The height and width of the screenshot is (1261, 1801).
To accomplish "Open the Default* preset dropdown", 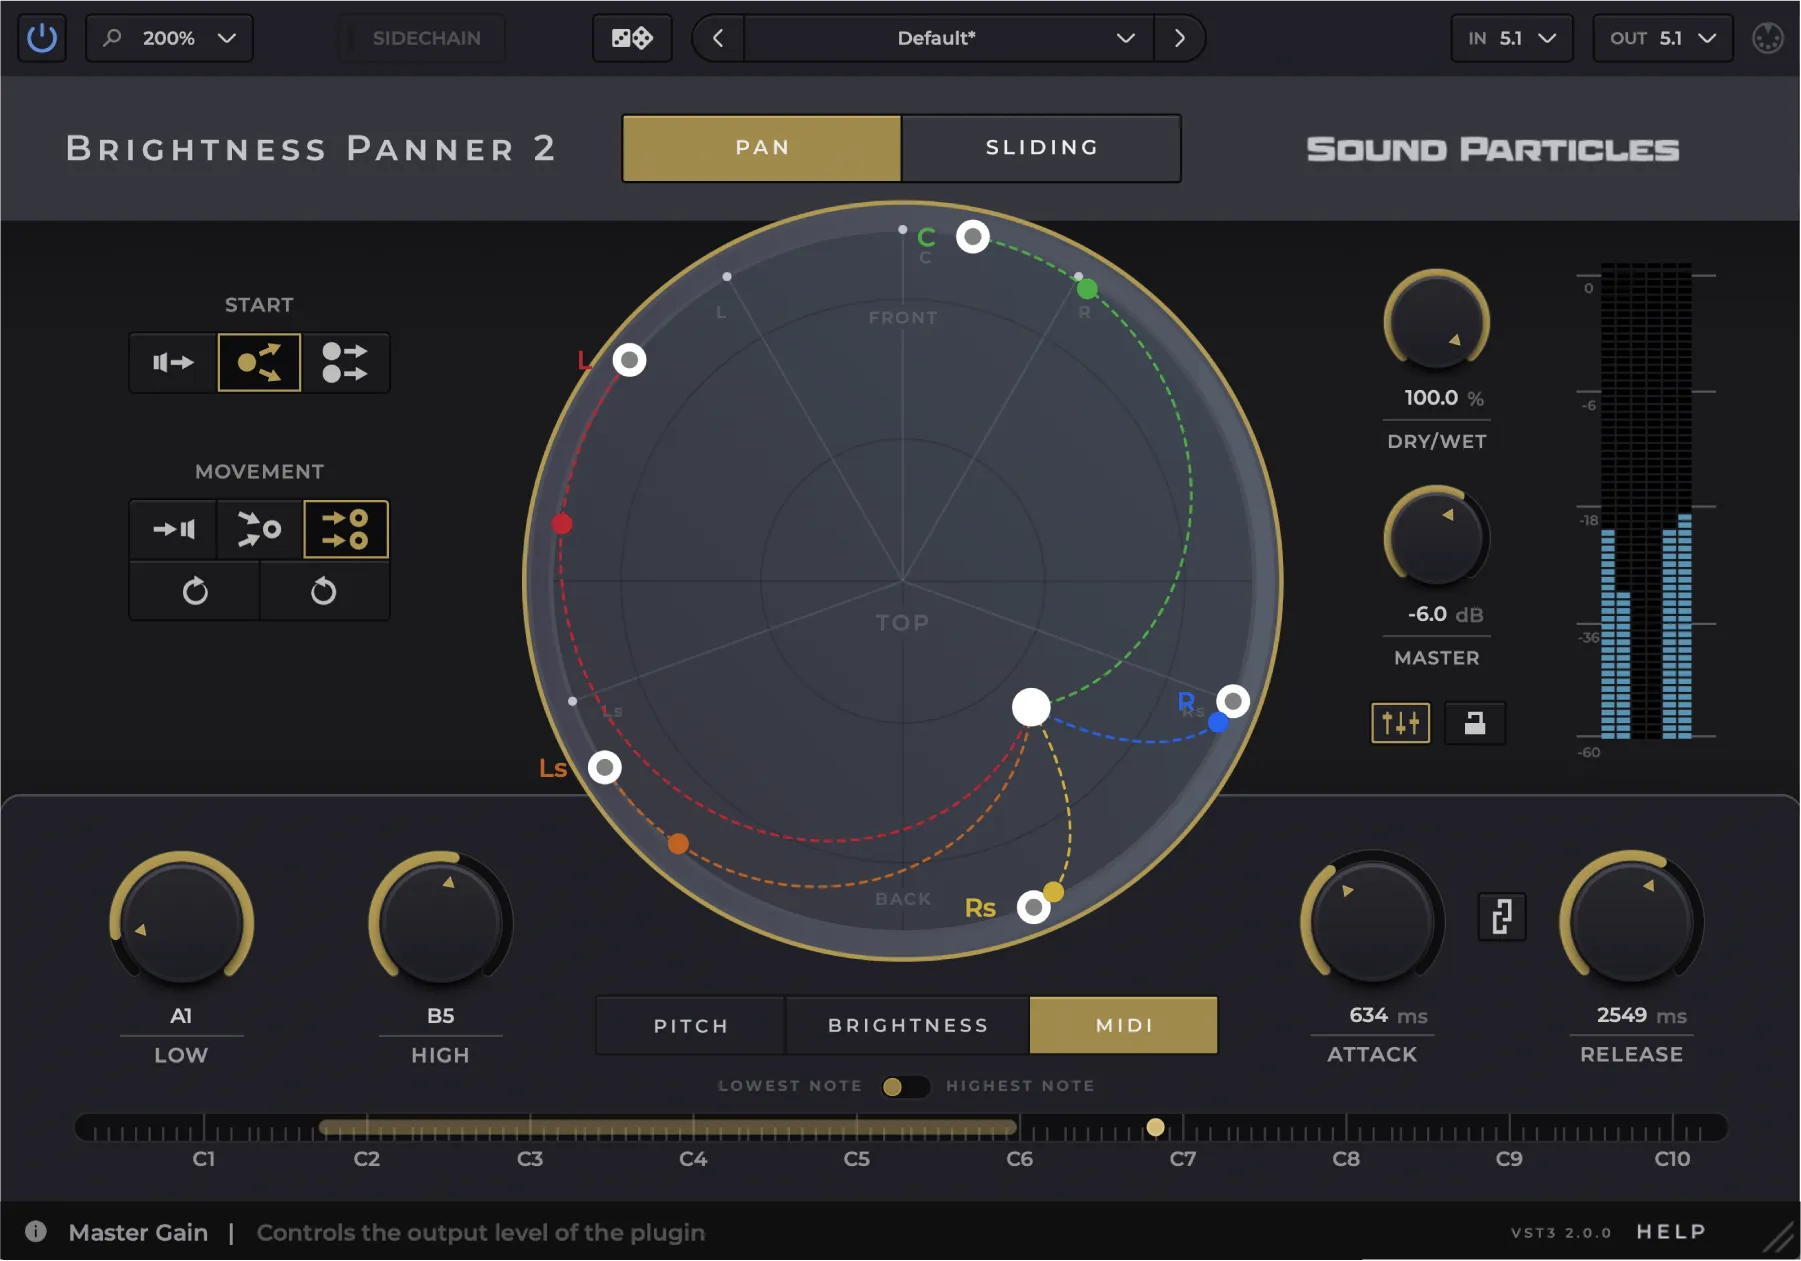I will (948, 39).
